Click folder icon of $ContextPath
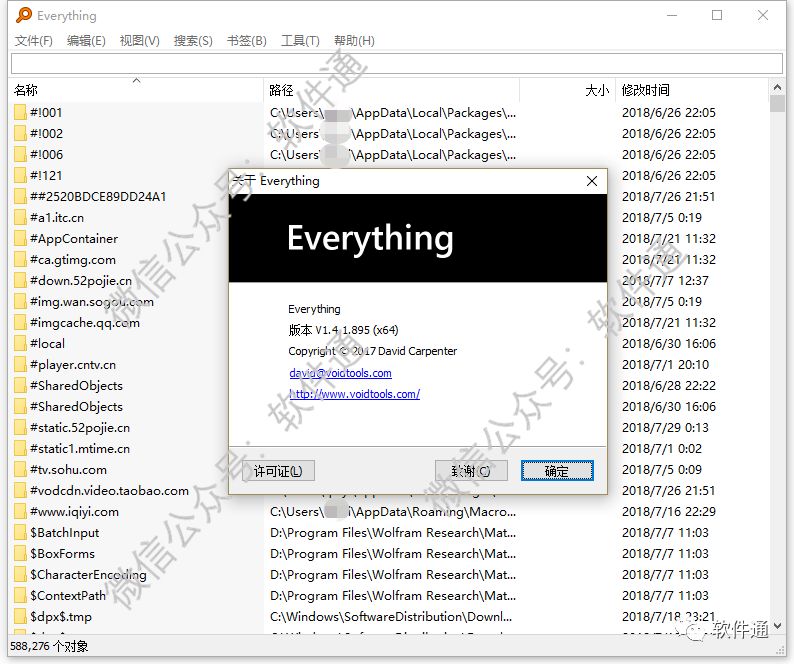 tap(20, 596)
